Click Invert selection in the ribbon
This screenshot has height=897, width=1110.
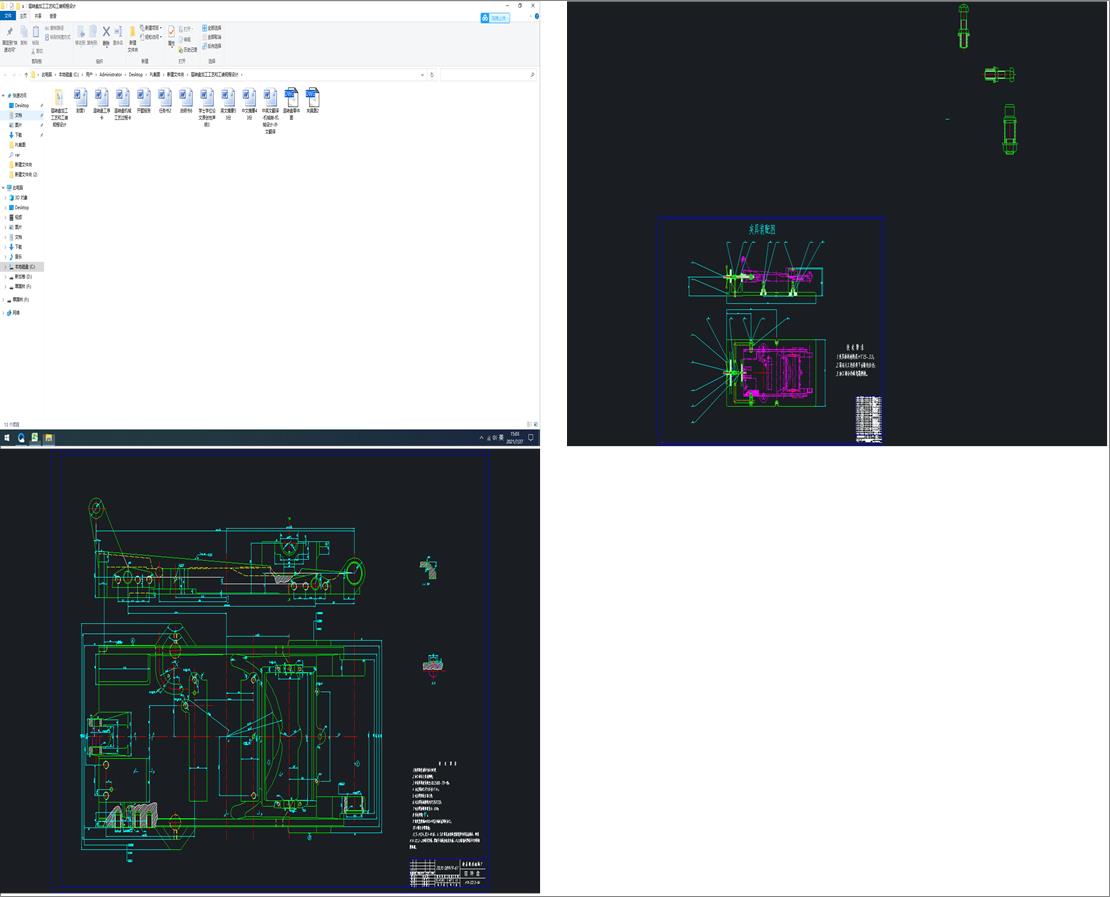click(212, 46)
